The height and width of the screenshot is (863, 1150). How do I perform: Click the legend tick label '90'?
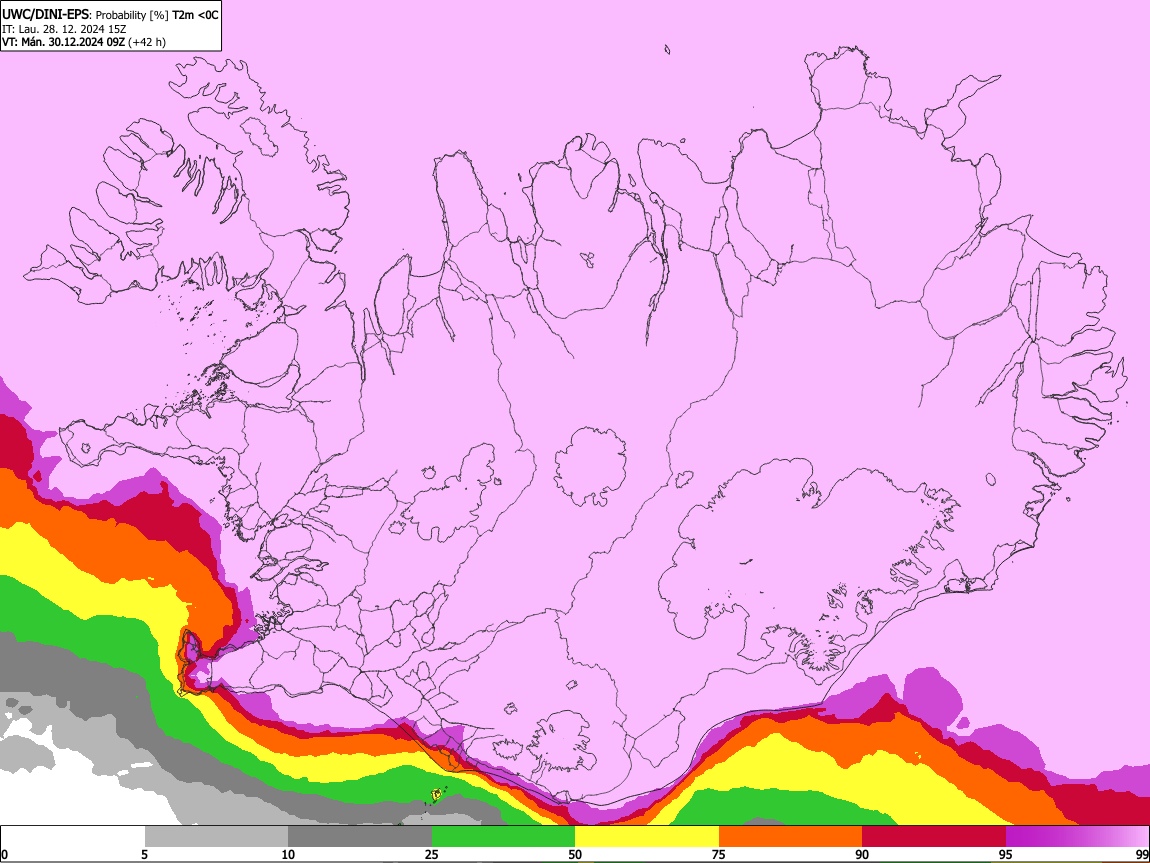pyautogui.click(x=862, y=854)
